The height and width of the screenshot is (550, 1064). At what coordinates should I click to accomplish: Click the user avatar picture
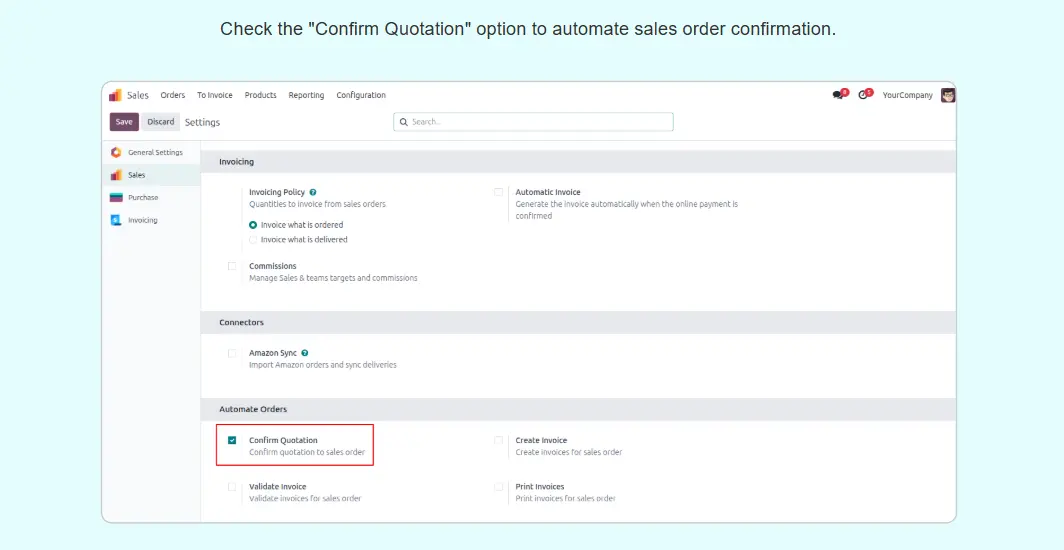tap(948, 95)
